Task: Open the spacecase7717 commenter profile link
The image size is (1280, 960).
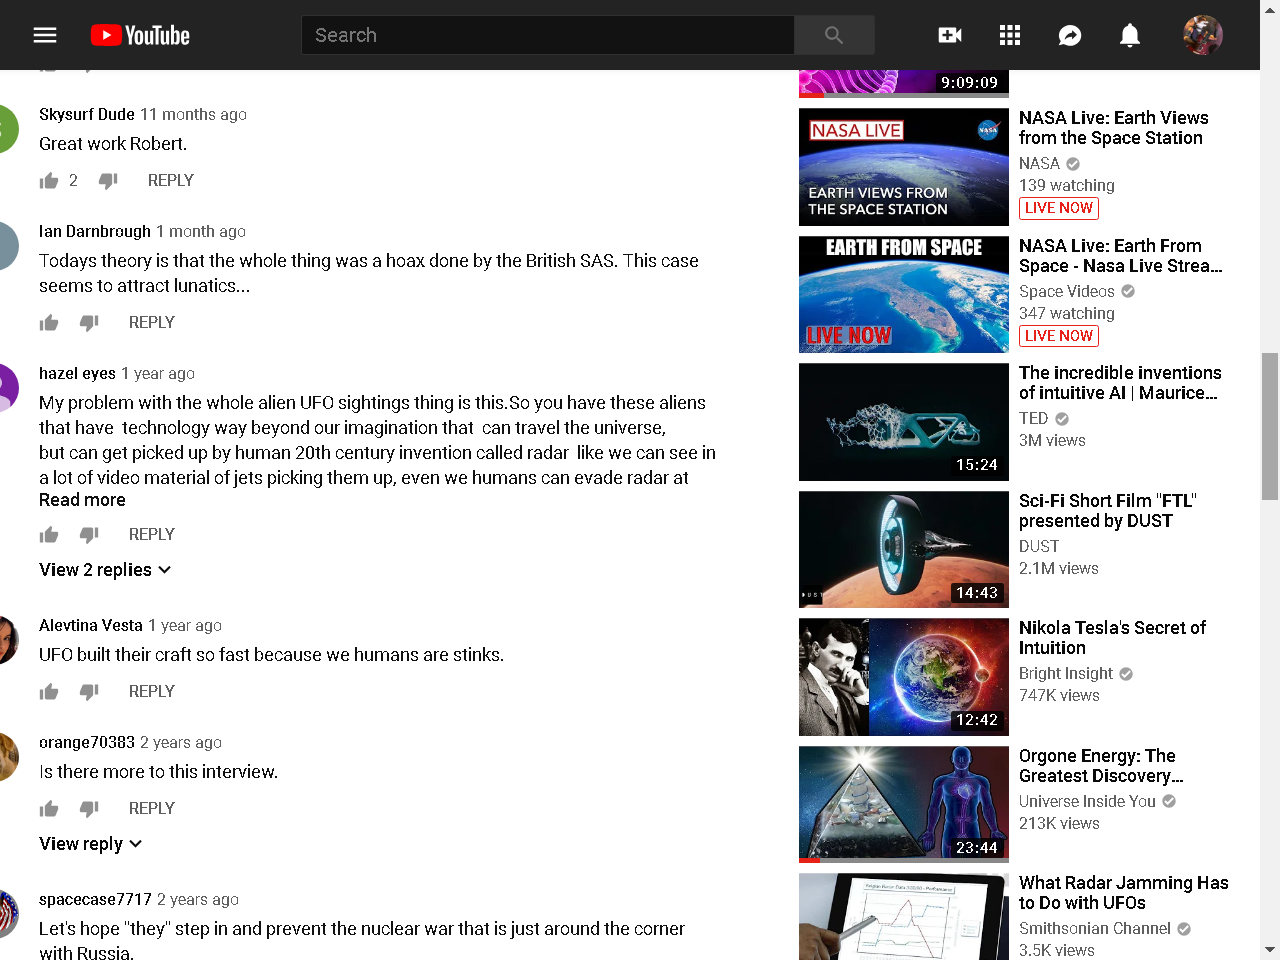Action: pyautogui.click(x=95, y=899)
